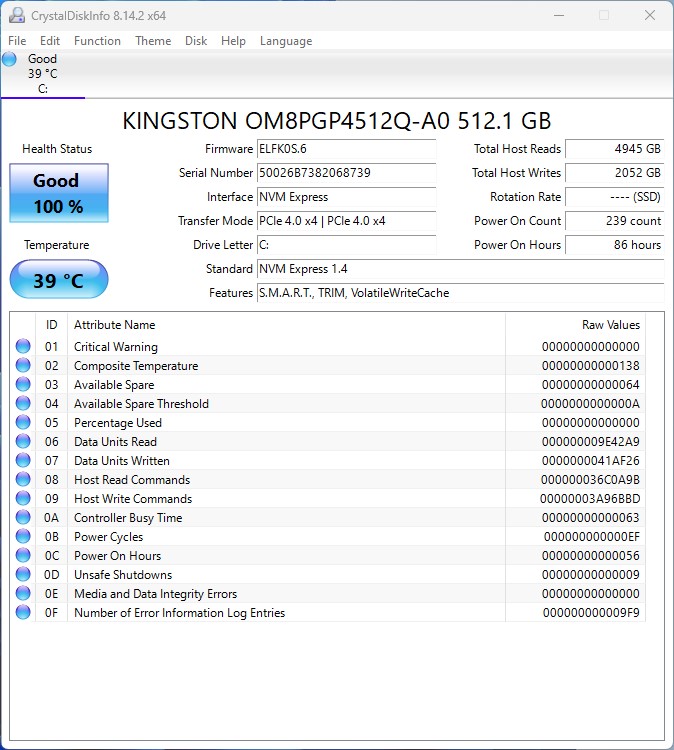
Task: Click the Attribute Name column header
Action: coord(286,325)
